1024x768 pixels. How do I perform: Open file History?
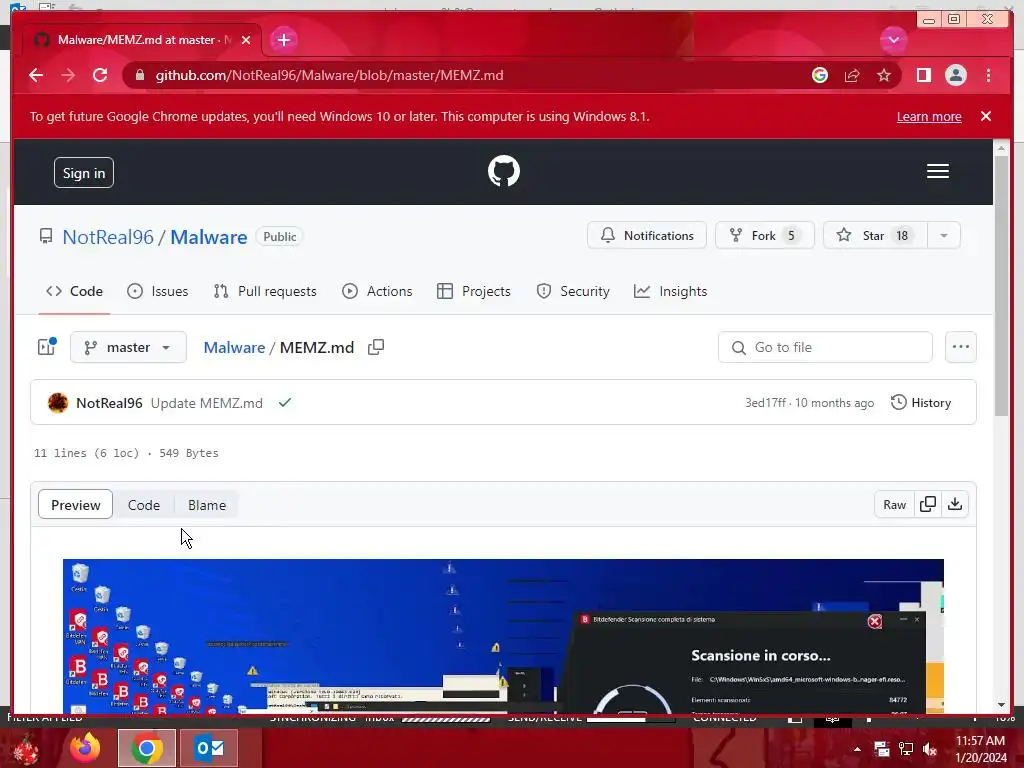(x=921, y=403)
